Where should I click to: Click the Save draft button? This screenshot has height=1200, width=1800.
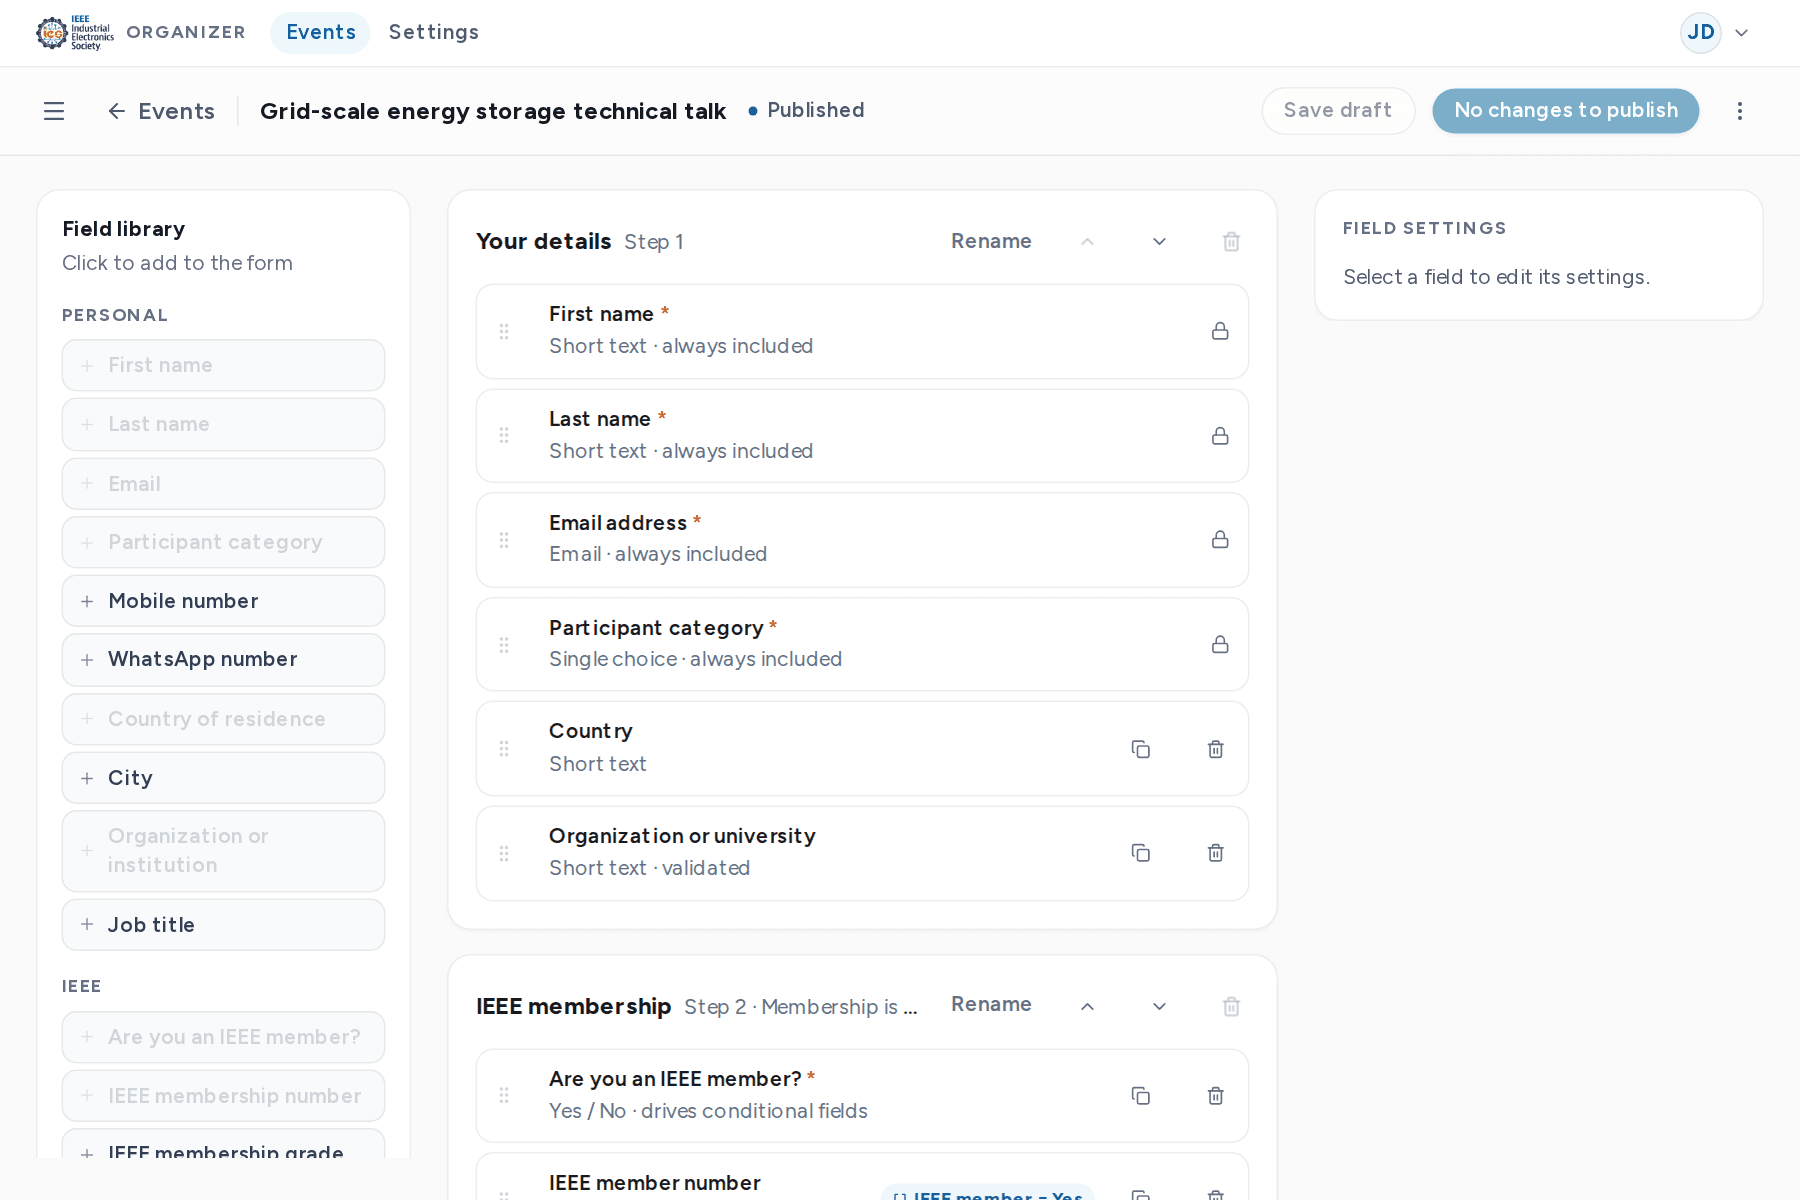point(1338,111)
